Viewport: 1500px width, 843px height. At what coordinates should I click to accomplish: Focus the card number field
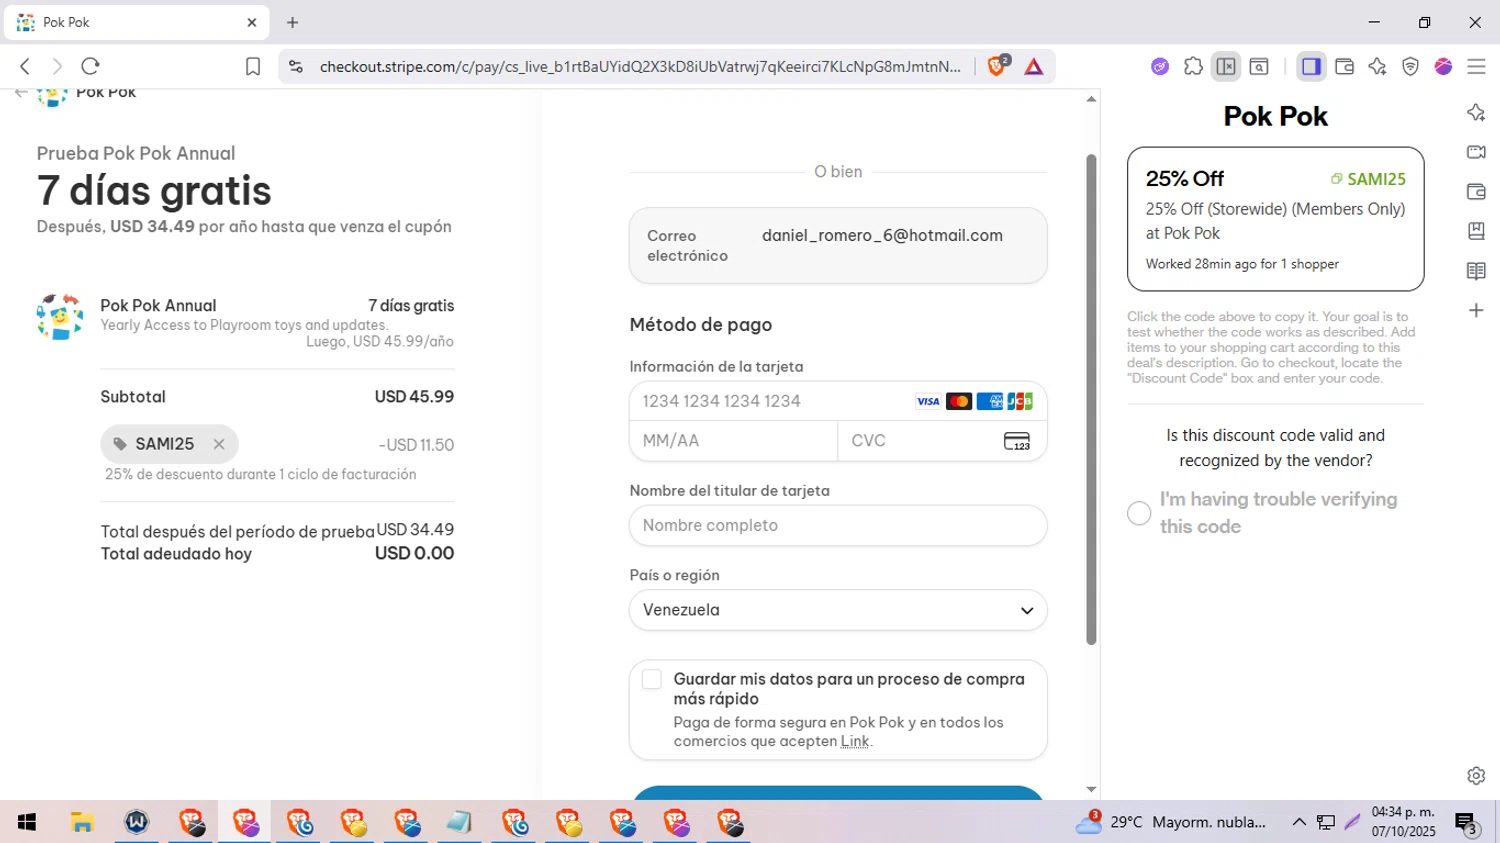click(838, 401)
